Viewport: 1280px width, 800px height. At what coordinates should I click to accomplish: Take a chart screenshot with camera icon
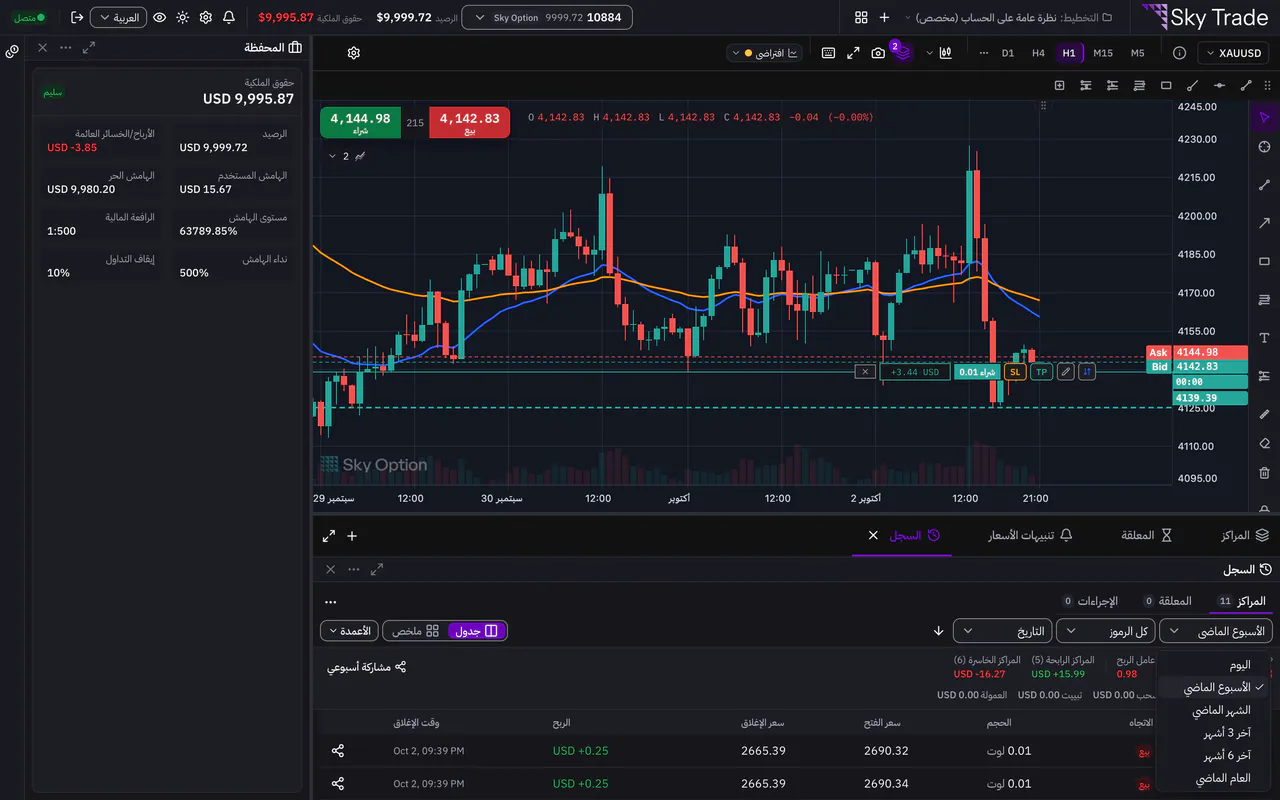coord(878,53)
